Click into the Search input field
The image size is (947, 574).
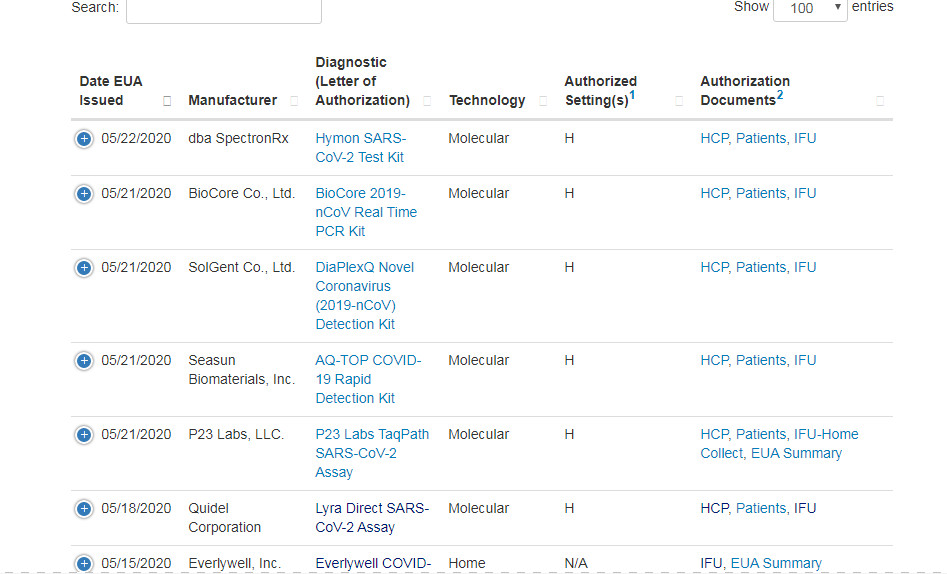tap(223, 9)
